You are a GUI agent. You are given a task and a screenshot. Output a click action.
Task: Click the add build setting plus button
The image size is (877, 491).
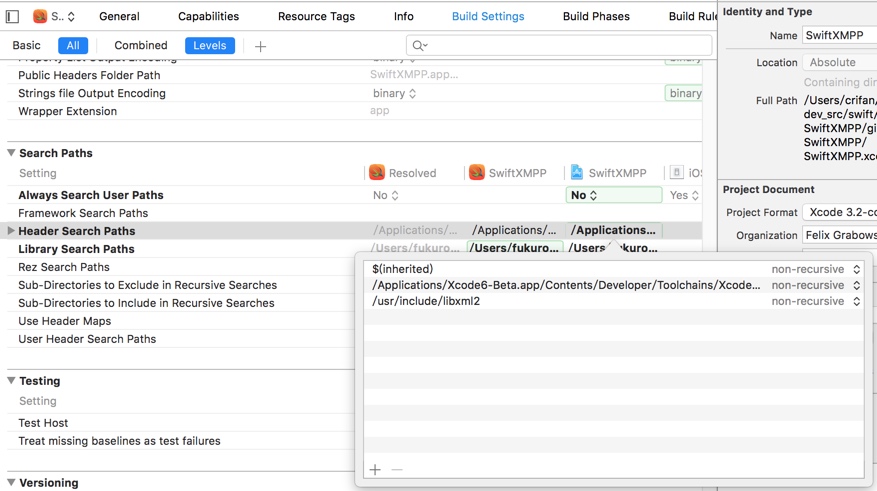(x=260, y=46)
